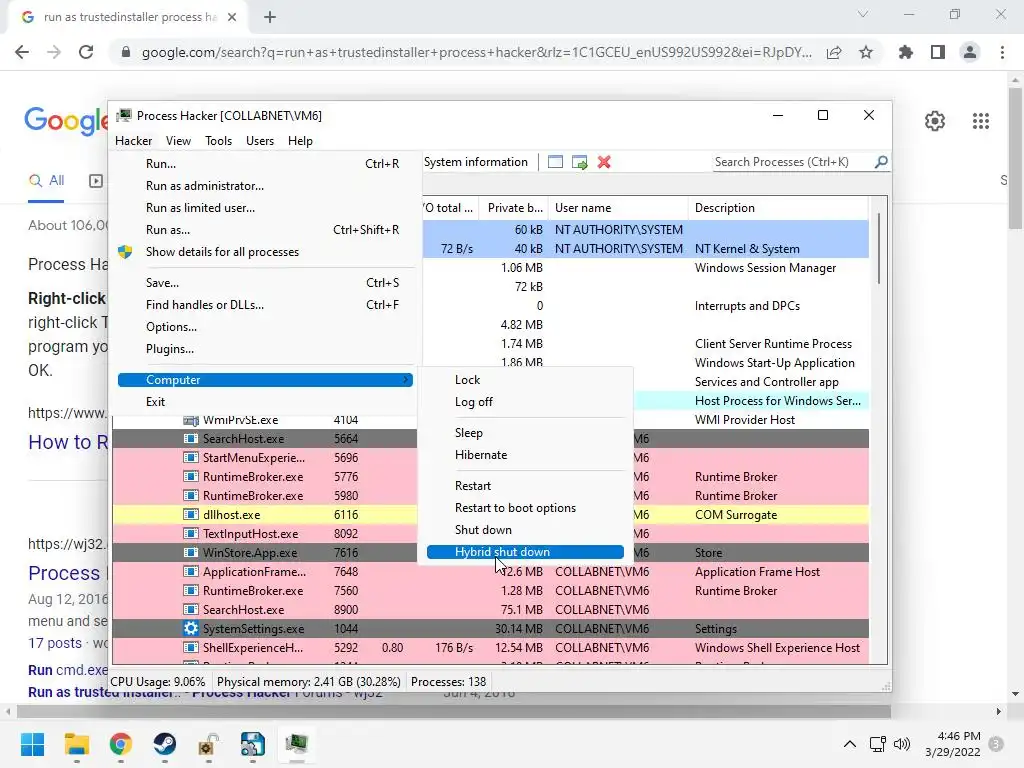This screenshot has width=1024, height=768.
Task: Show hidden tray icons chevron
Action: (x=850, y=744)
